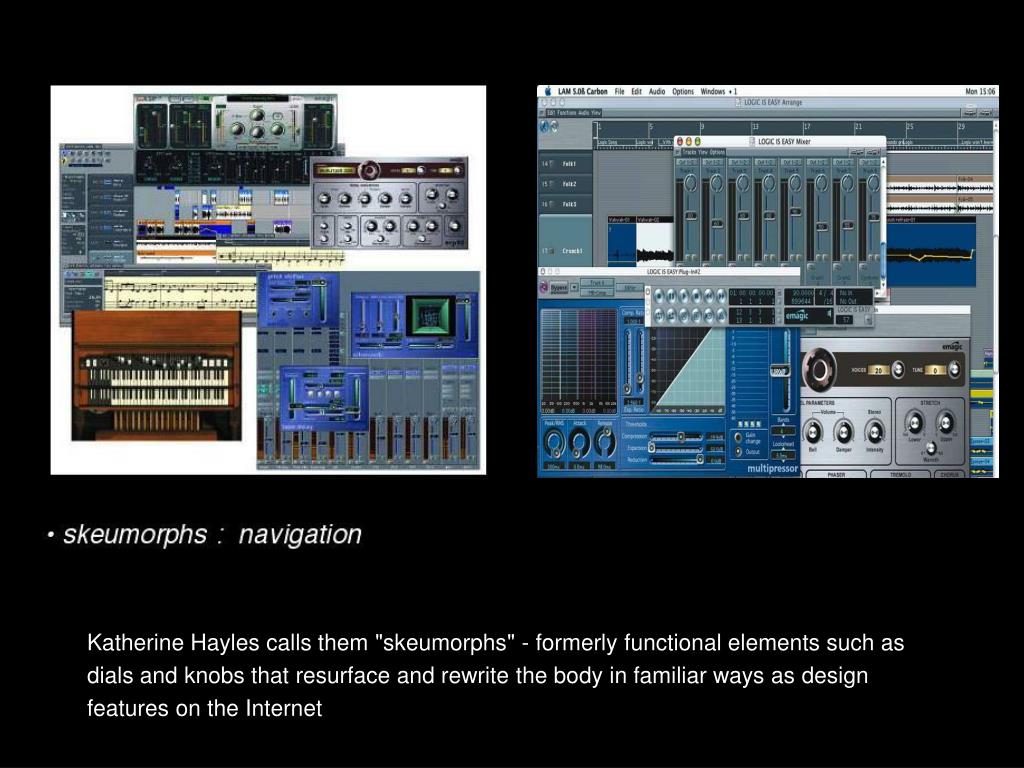This screenshot has width=1024, height=768.
Task: Click bar 13 on the Arrange ruler
Action: (755, 127)
